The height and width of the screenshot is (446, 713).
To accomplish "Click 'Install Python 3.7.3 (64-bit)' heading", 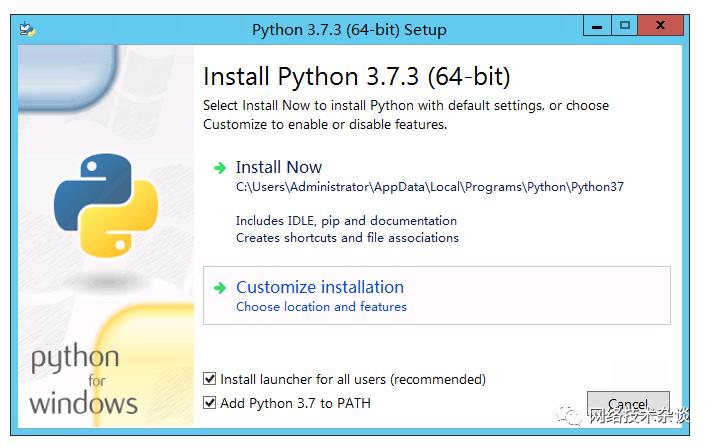I will [357, 76].
